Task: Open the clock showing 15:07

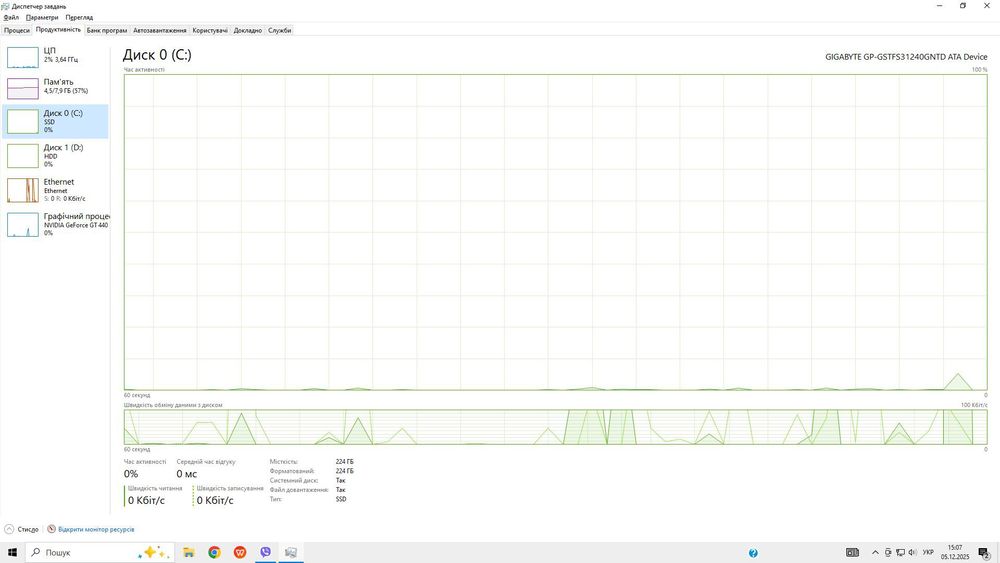Action: pyautogui.click(x=955, y=552)
